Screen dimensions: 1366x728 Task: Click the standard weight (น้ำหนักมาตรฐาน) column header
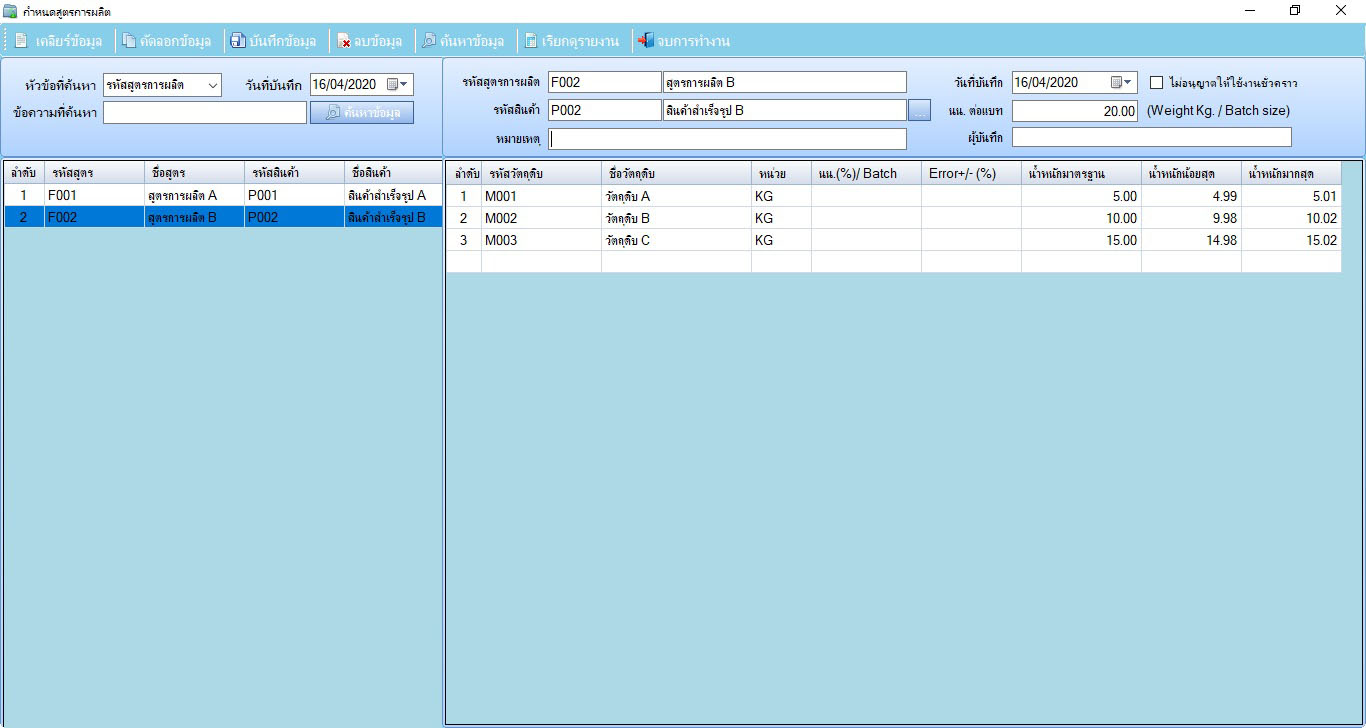tap(1080, 174)
